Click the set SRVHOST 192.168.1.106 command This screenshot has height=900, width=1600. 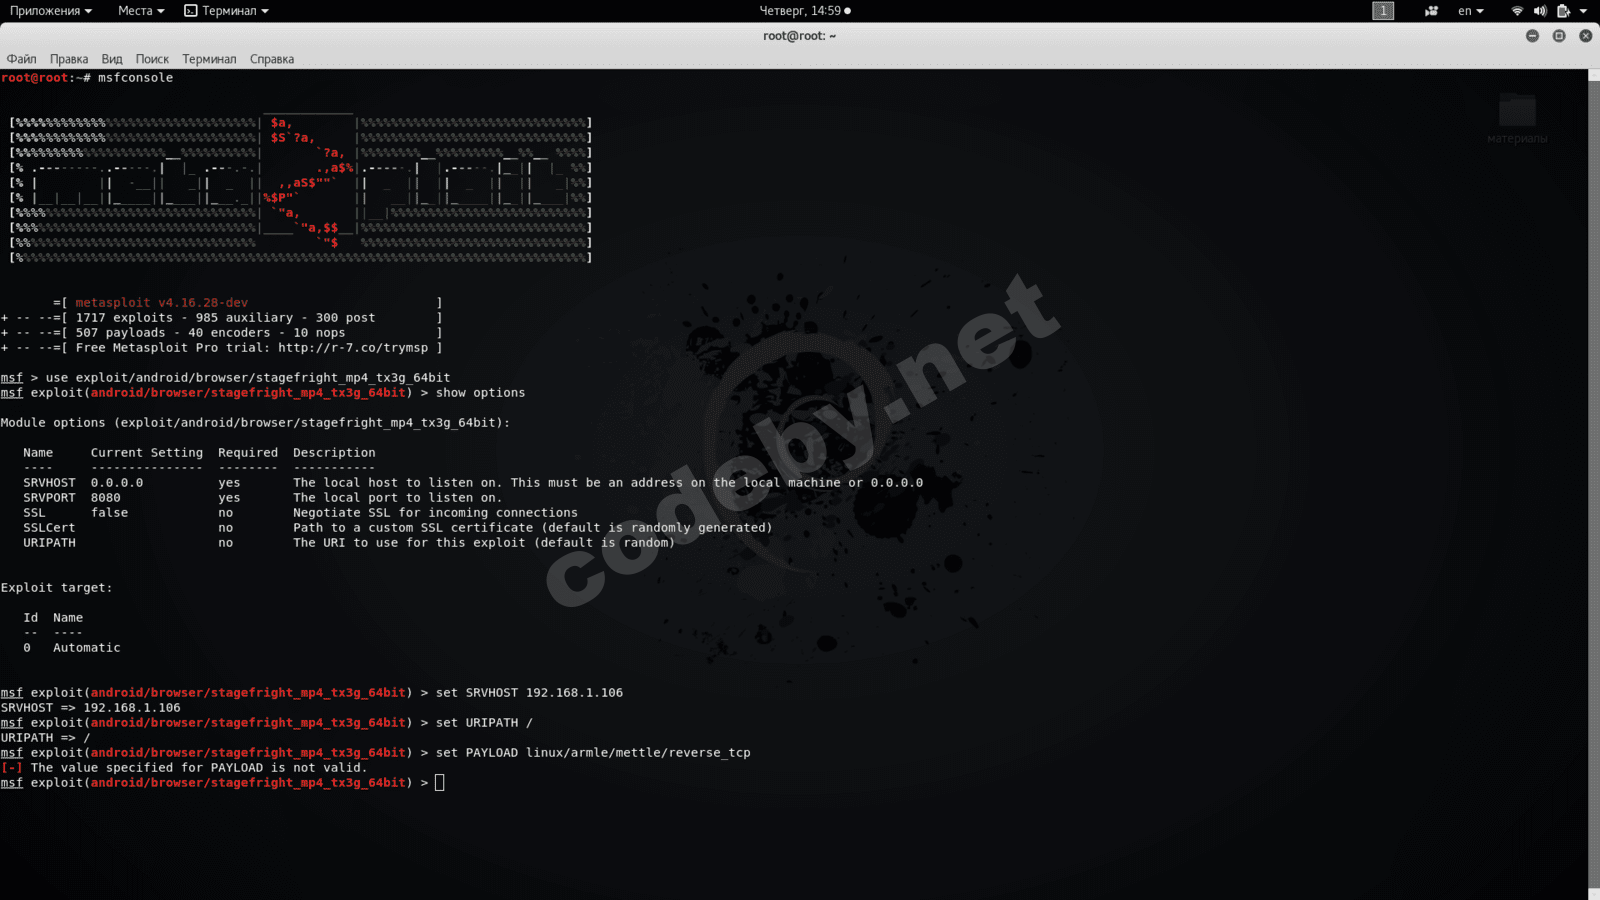click(x=529, y=693)
